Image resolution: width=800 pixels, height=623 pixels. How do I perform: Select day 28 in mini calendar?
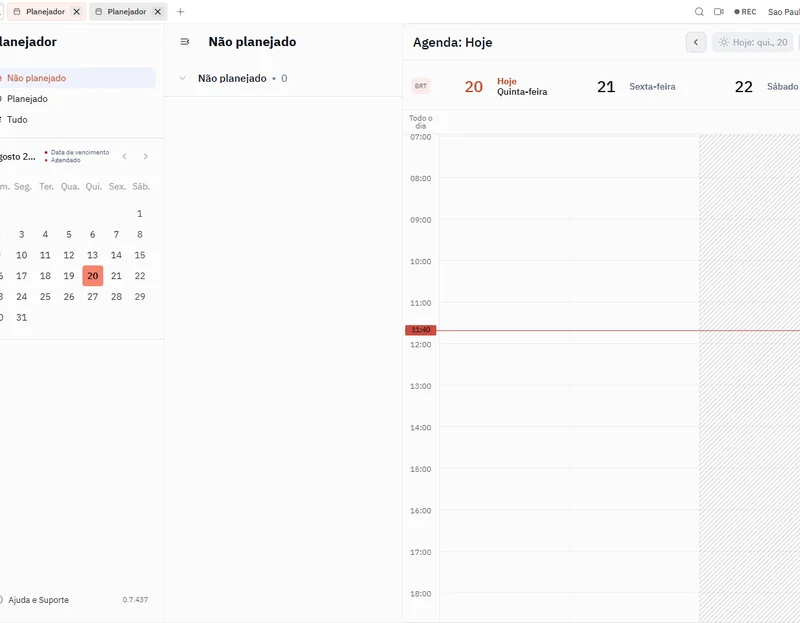point(116,297)
